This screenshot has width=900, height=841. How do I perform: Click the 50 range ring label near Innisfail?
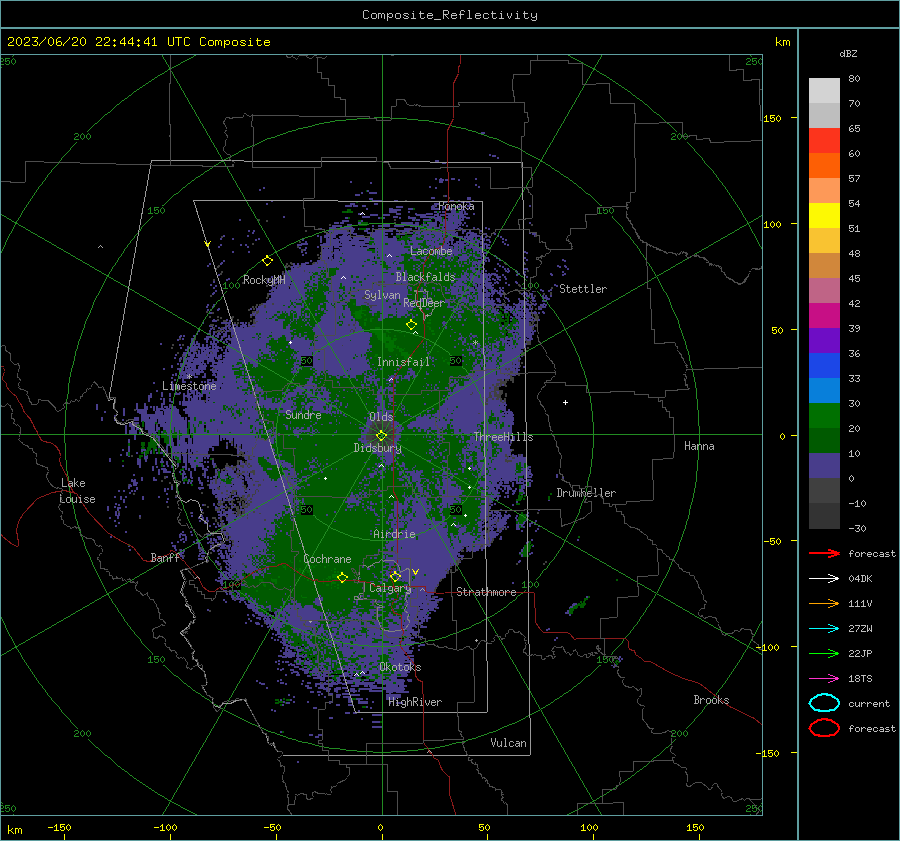coord(456,361)
